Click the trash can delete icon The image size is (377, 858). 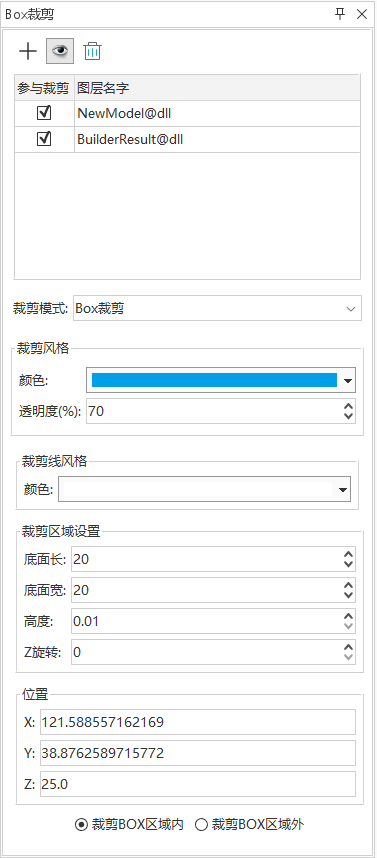92,51
